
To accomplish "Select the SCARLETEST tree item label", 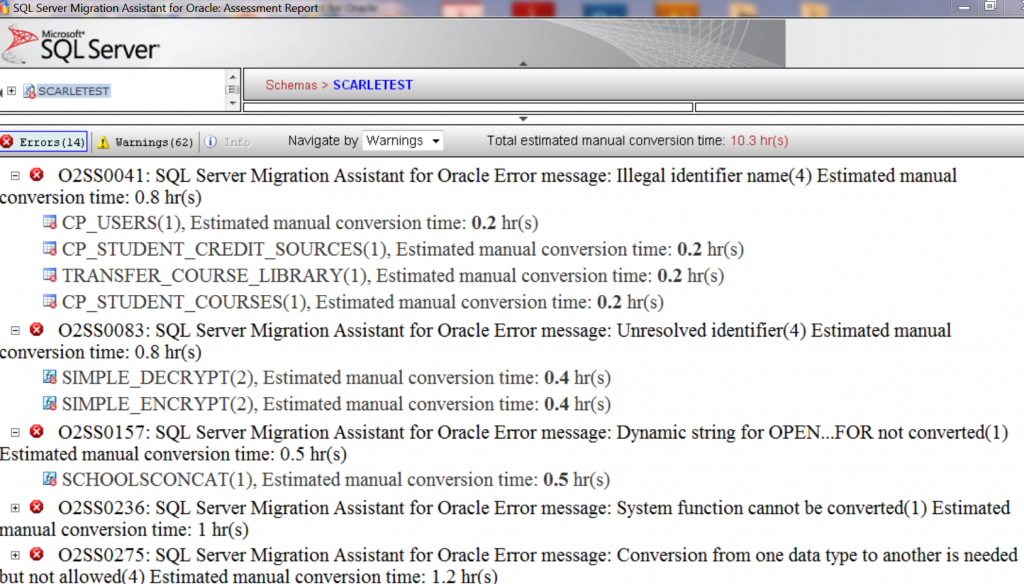I will tap(74, 91).
